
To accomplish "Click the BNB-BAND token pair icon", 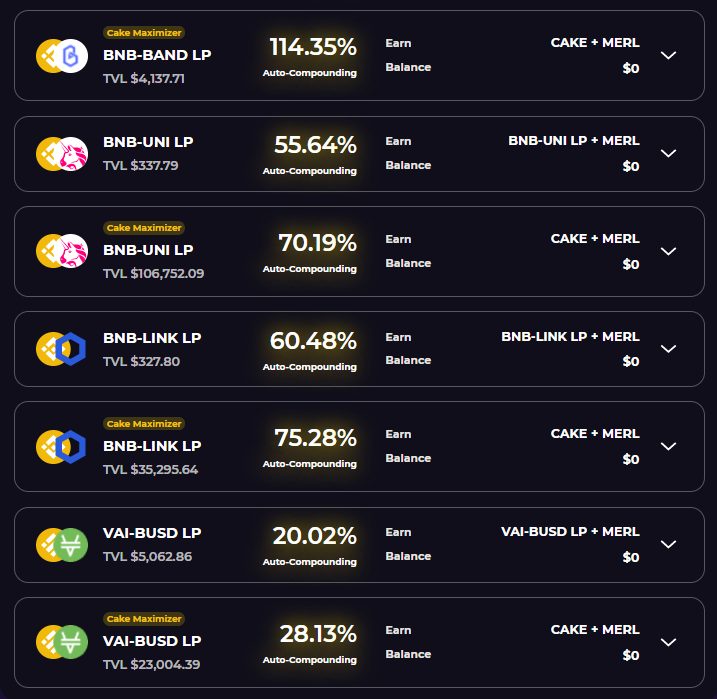I will point(62,56).
